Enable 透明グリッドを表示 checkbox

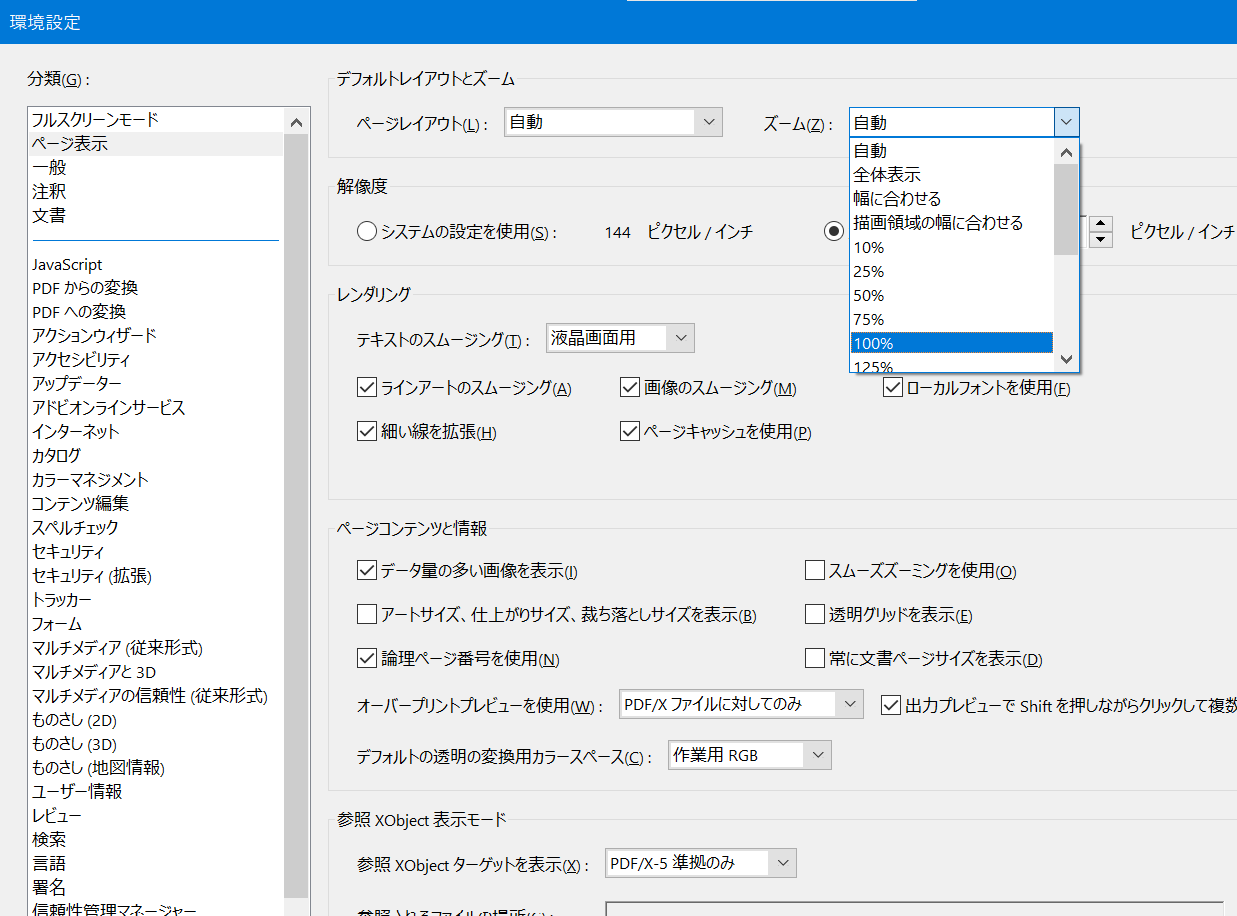pyautogui.click(x=814, y=615)
